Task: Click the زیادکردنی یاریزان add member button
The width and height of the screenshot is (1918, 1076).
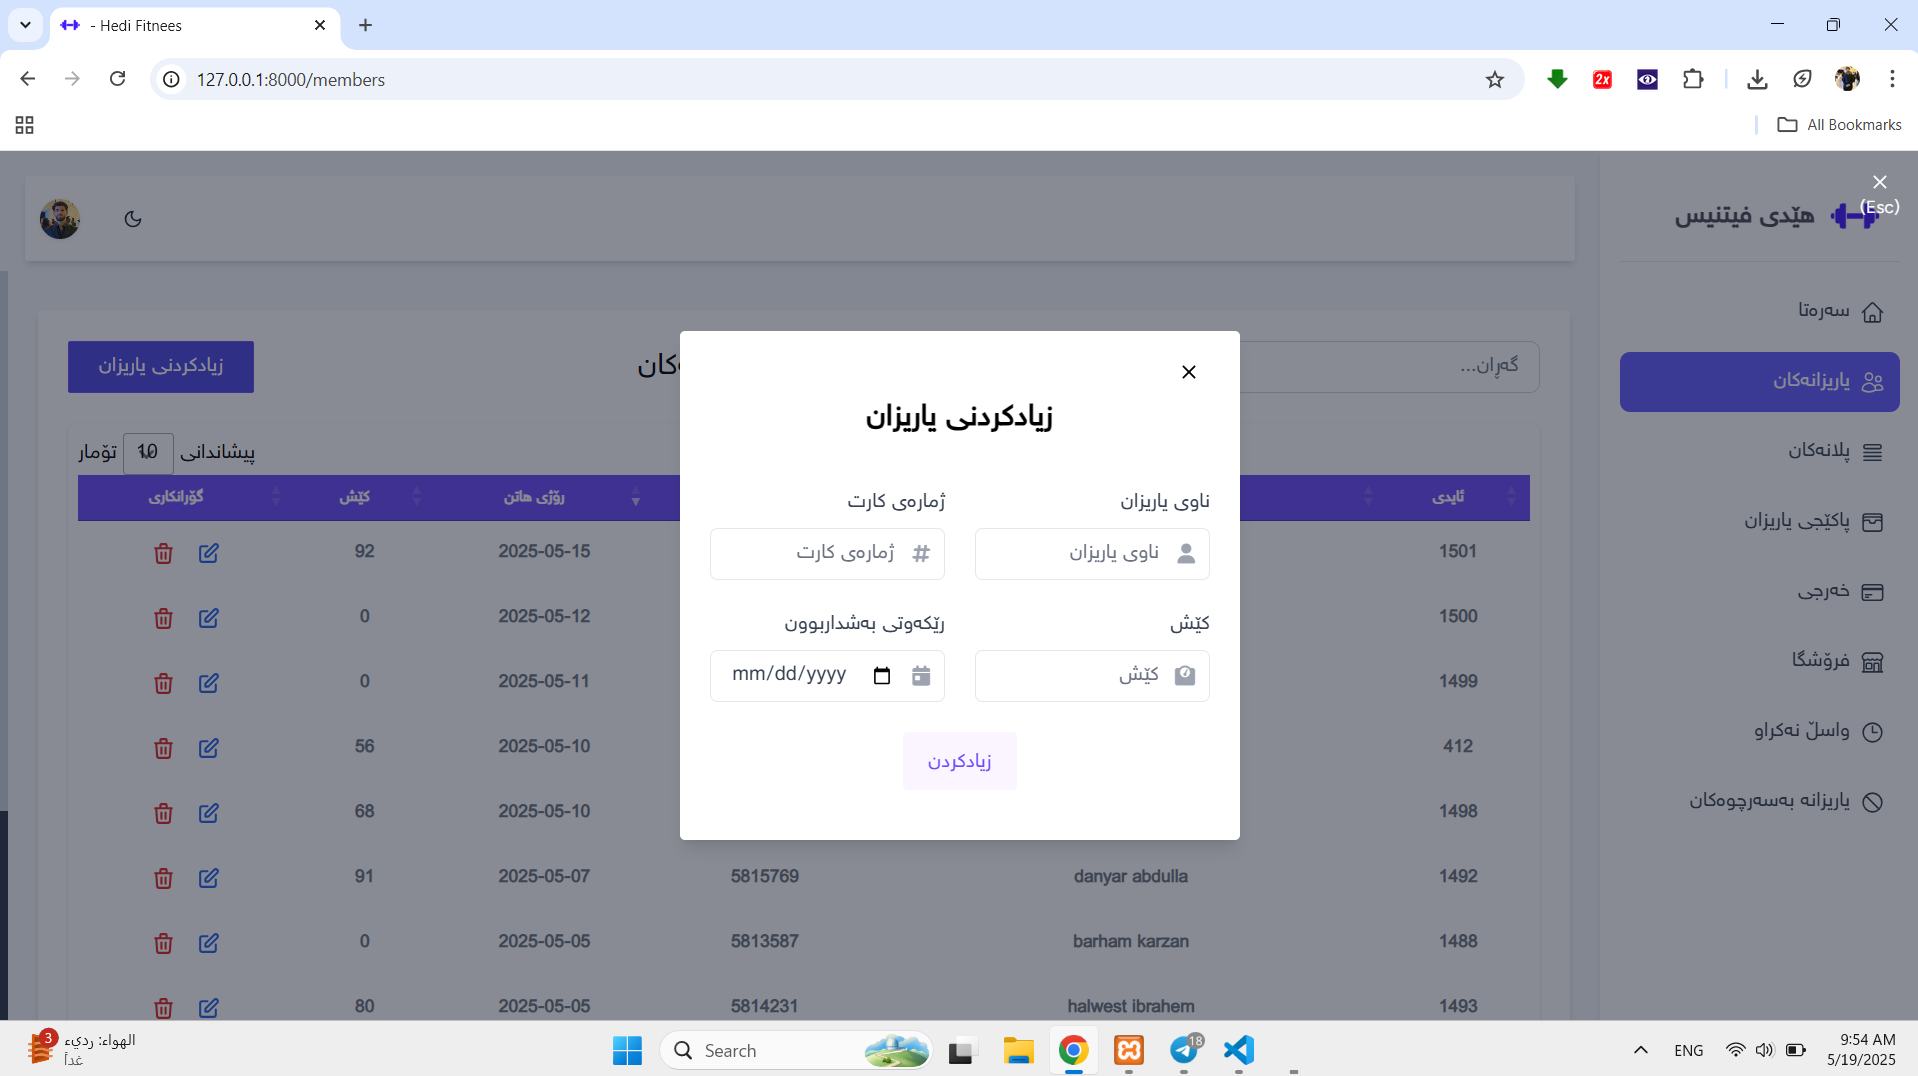Action: point(161,366)
